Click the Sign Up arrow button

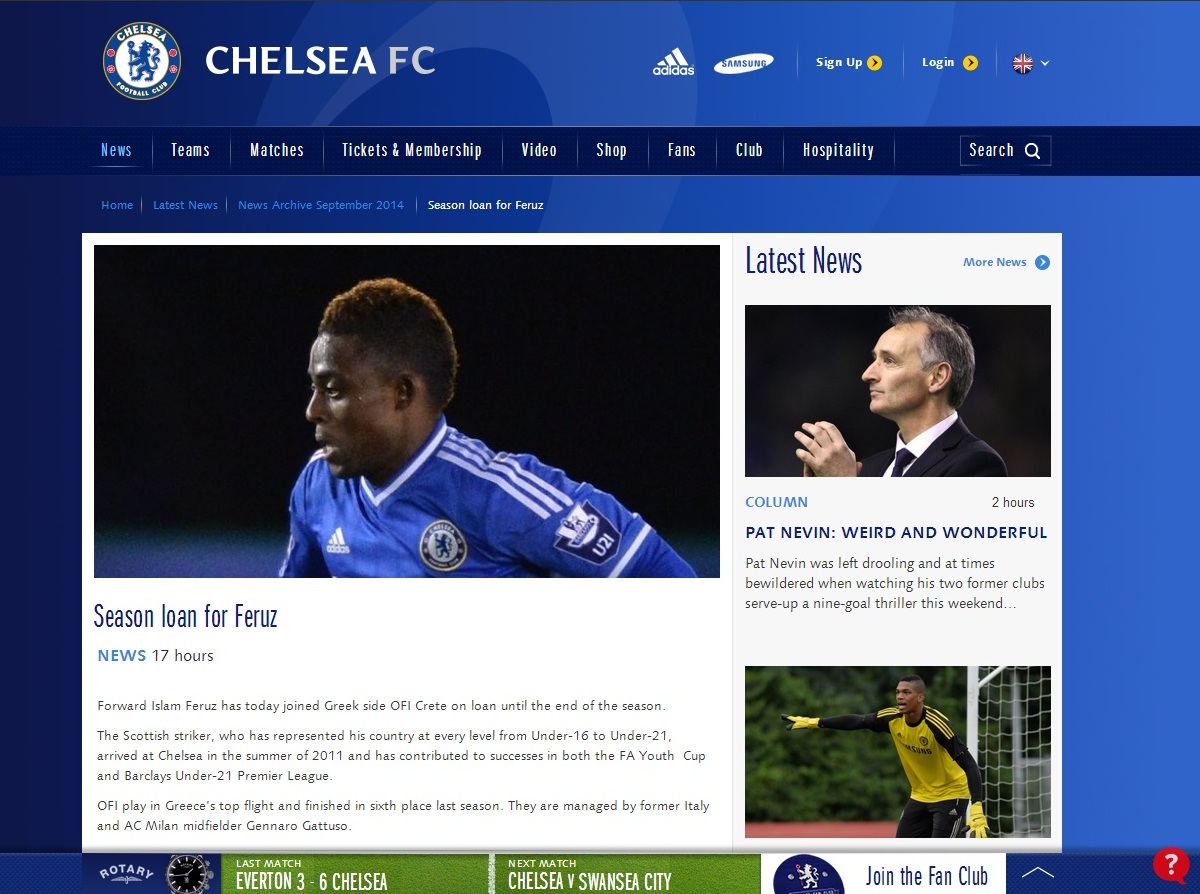(x=874, y=63)
